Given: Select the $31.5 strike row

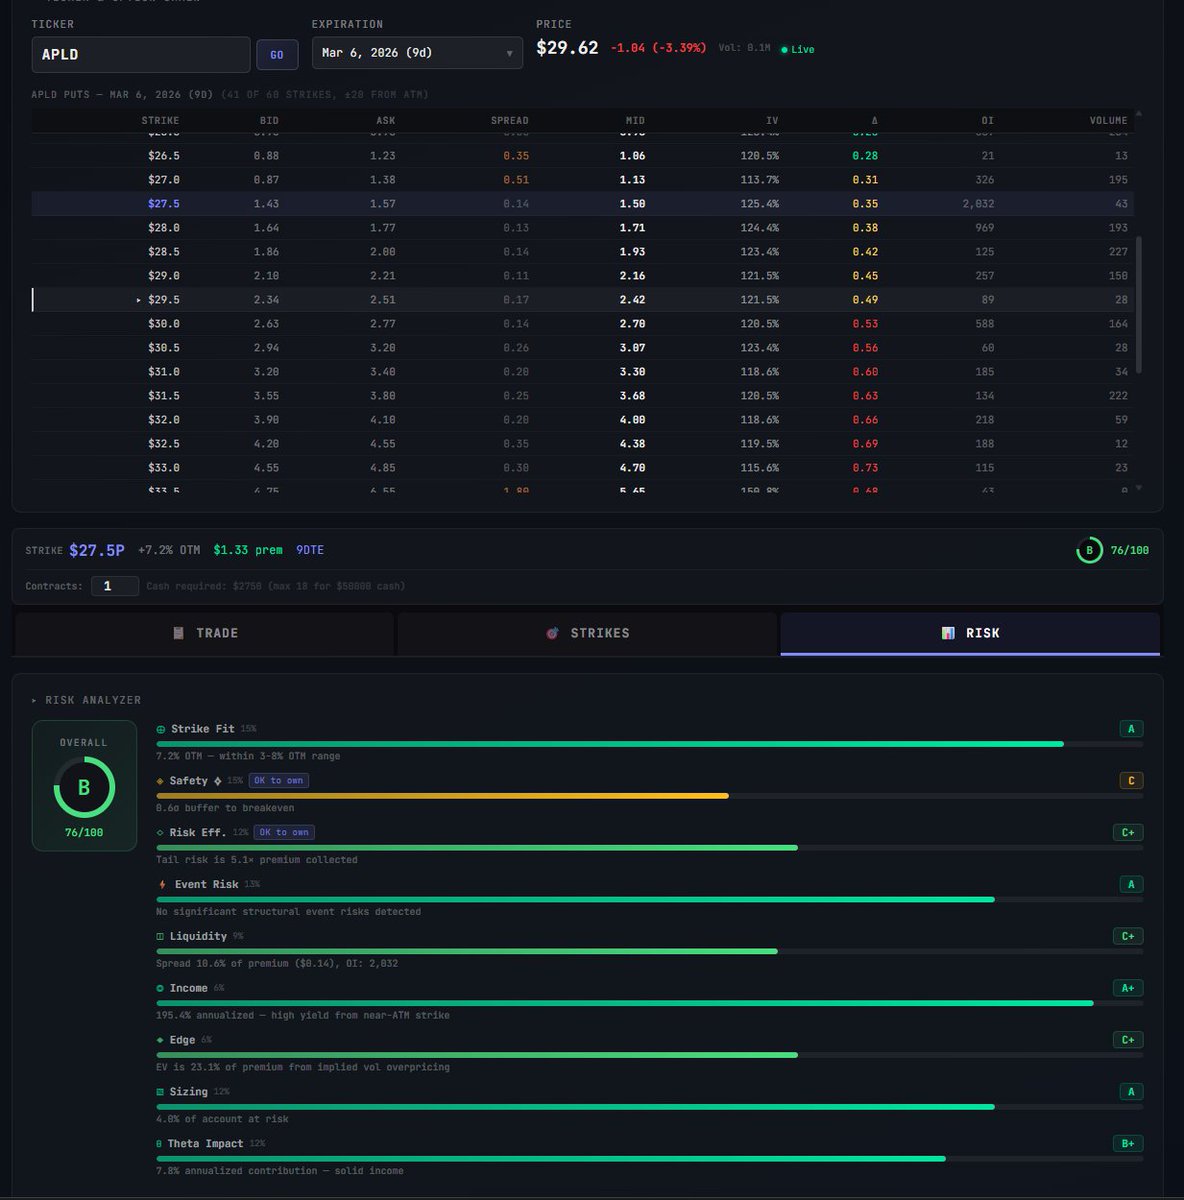Looking at the screenshot, I should [583, 396].
